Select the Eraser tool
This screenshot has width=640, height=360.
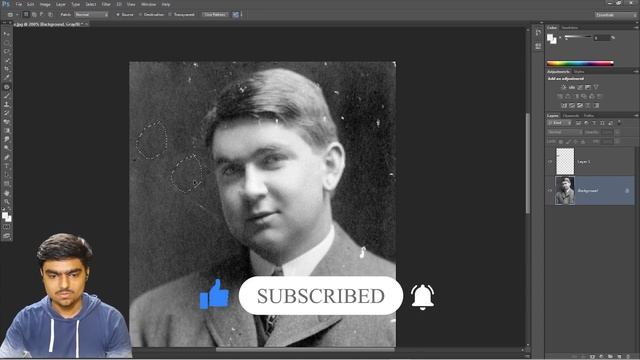point(7,122)
